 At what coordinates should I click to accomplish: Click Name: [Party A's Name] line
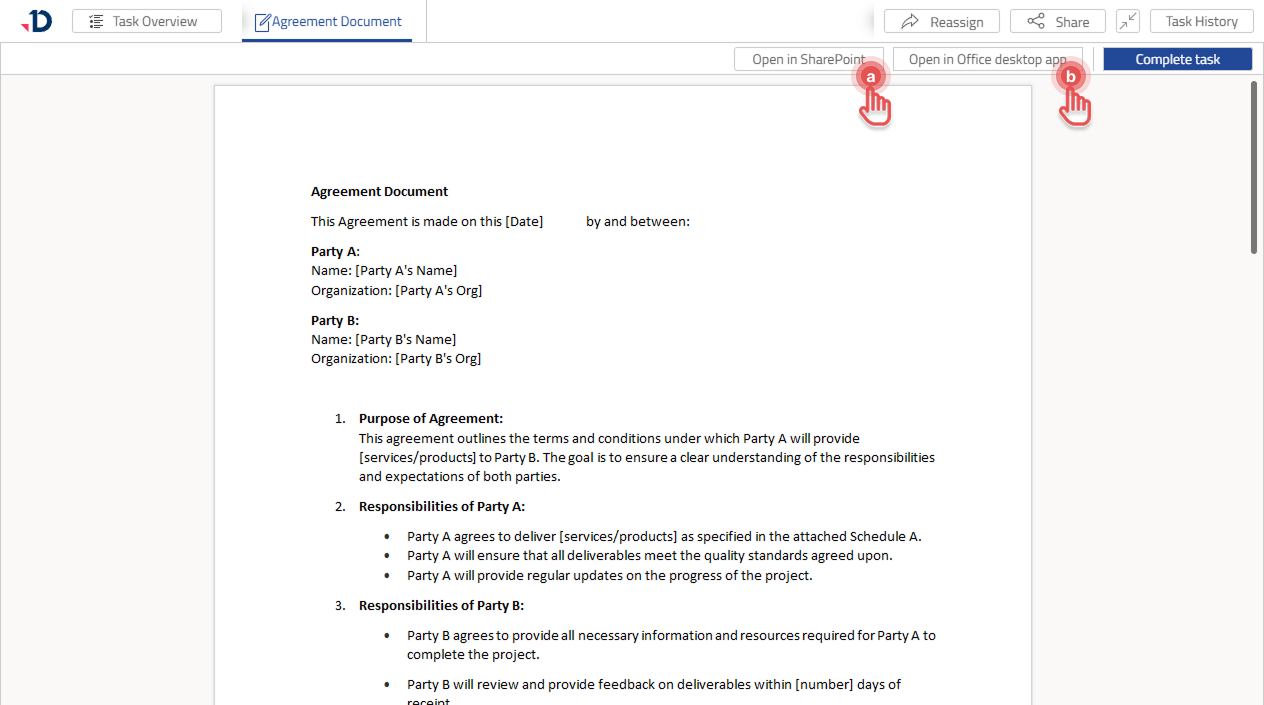tap(384, 270)
